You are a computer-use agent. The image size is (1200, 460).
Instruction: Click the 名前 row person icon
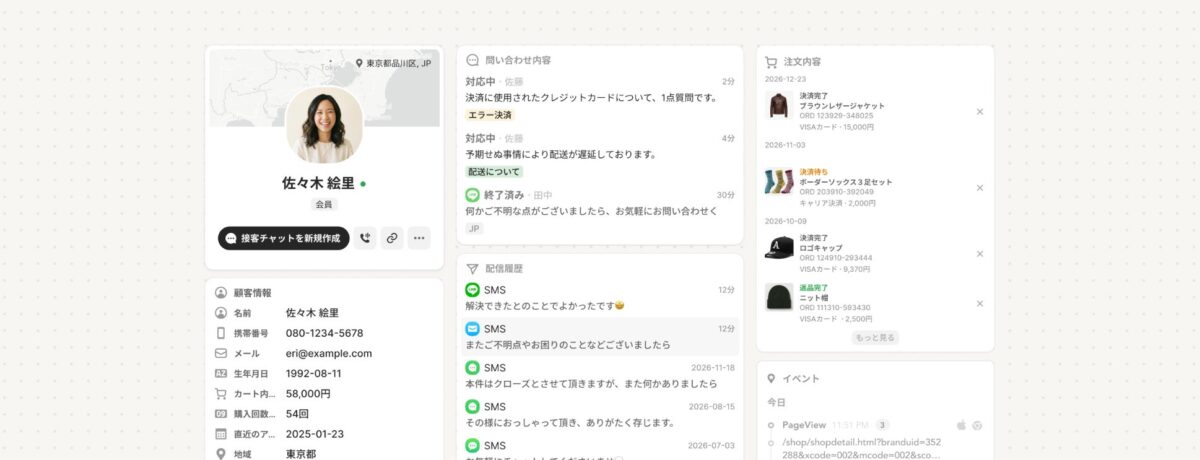tap(221, 313)
